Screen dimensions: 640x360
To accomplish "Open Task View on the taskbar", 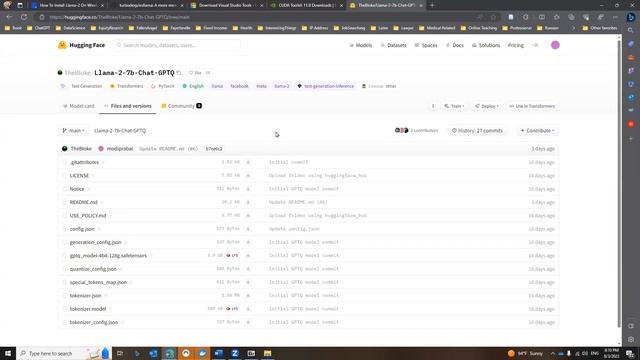I will 120,353.
